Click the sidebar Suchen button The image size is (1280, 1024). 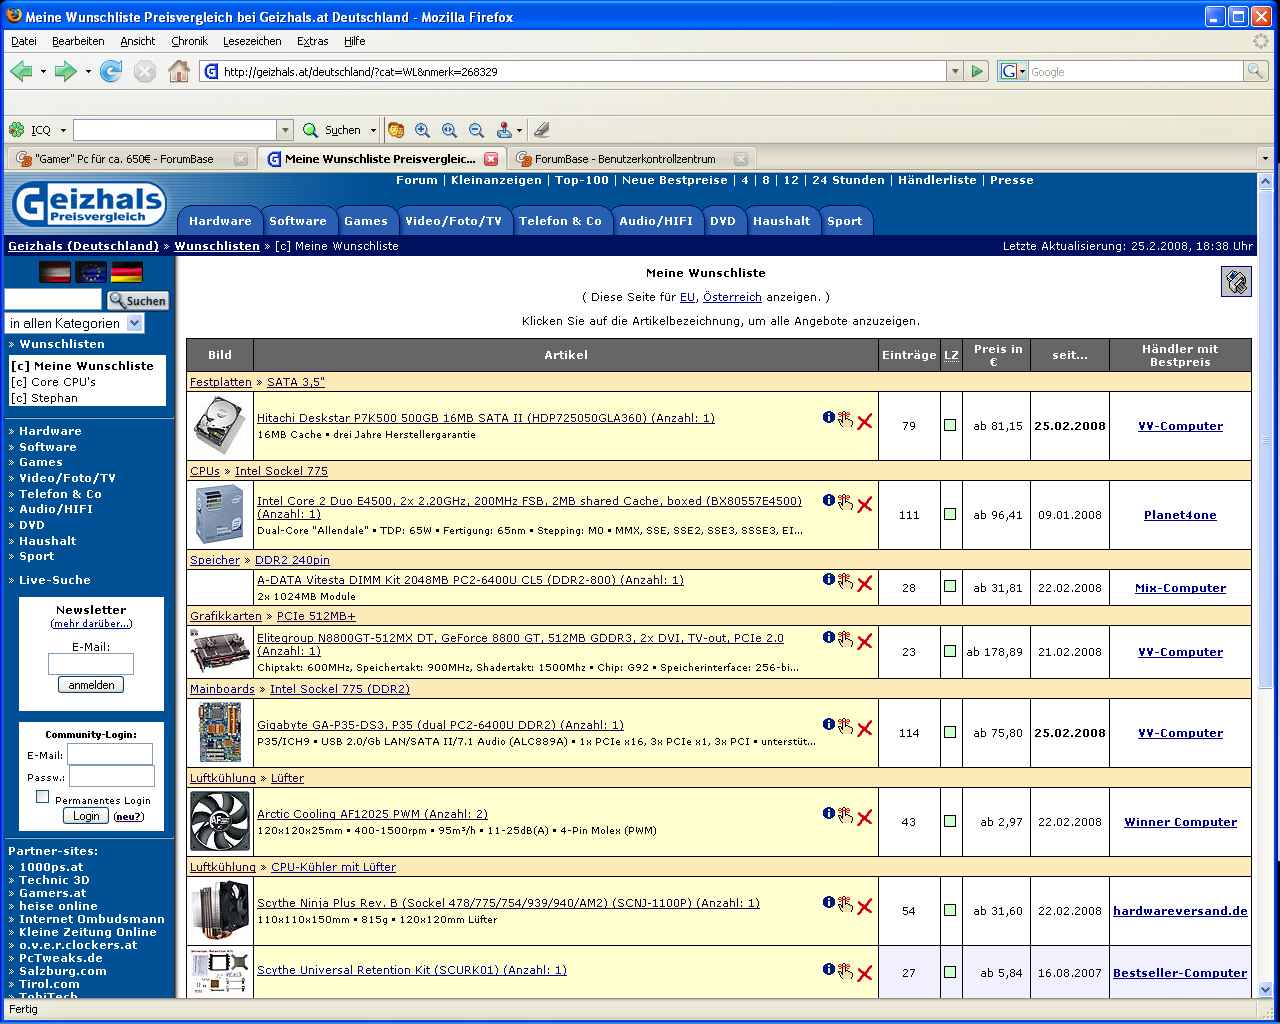[138, 300]
